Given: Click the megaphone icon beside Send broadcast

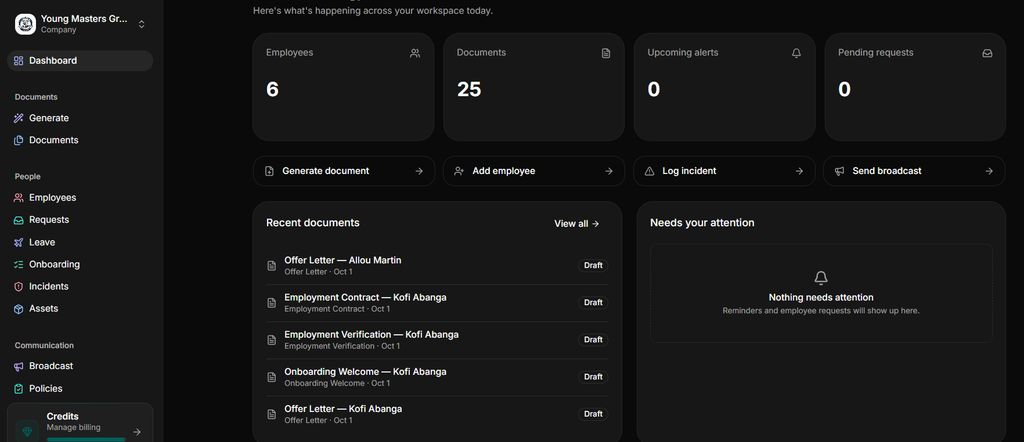Looking at the screenshot, I should (x=839, y=171).
